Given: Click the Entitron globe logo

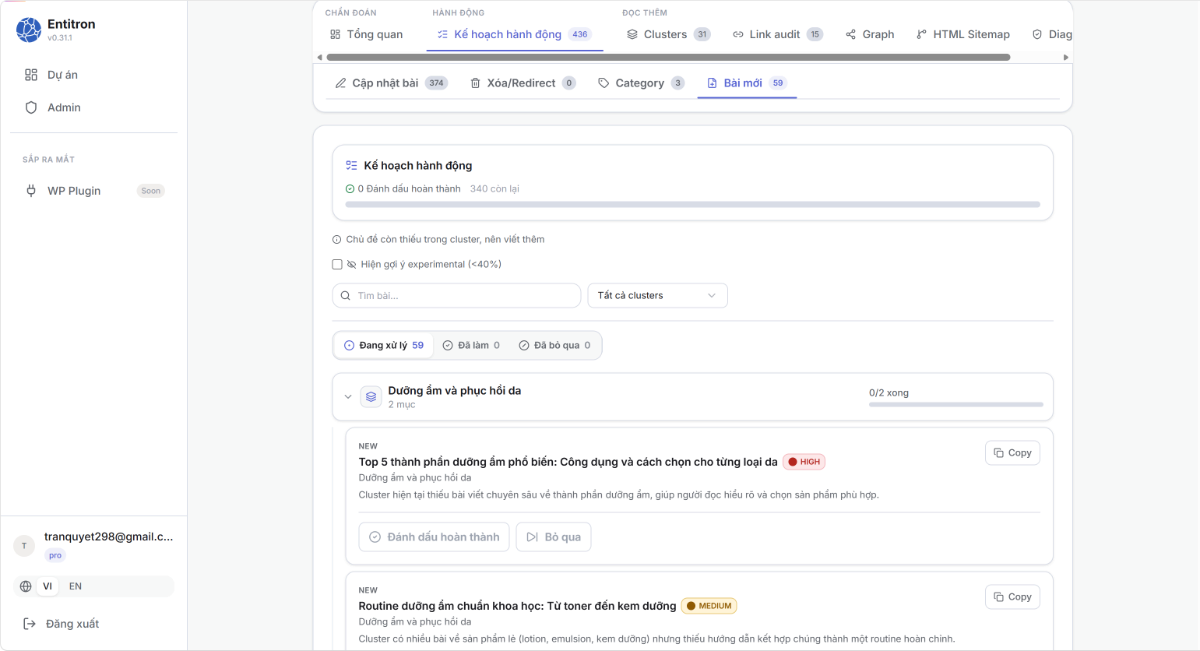Looking at the screenshot, I should 29,30.
